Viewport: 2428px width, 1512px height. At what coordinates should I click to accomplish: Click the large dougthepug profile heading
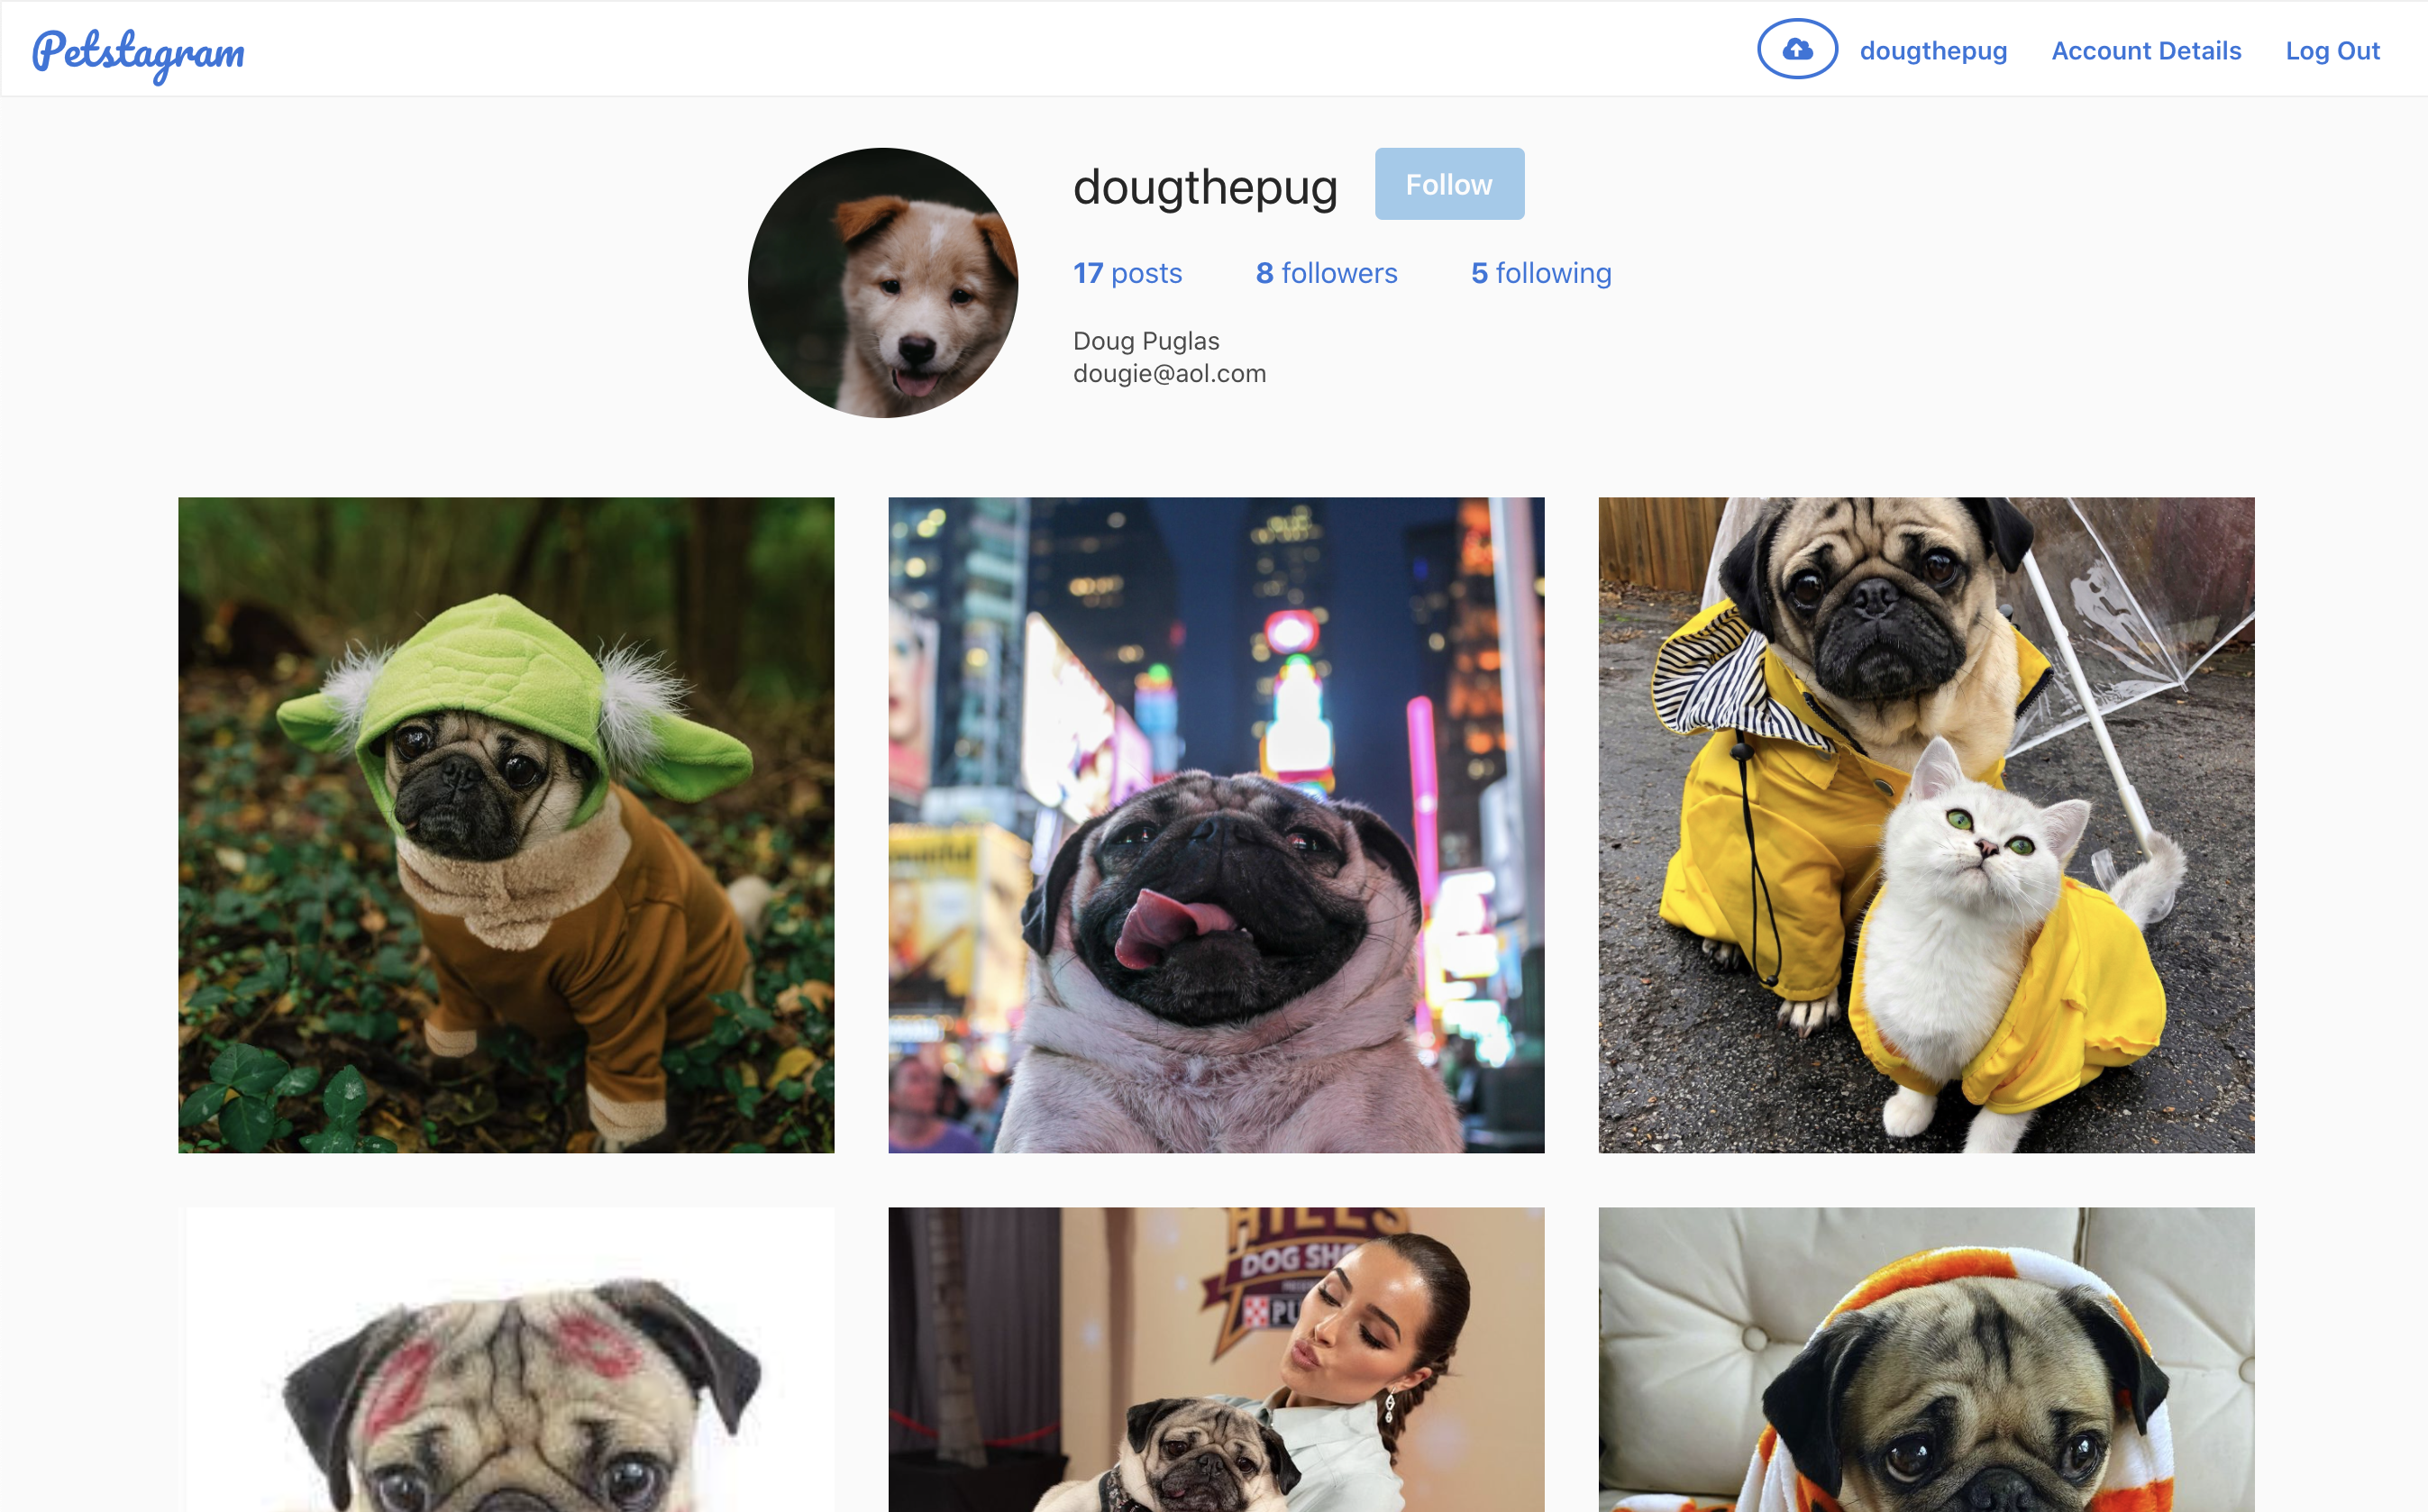[x=1205, y=187]
